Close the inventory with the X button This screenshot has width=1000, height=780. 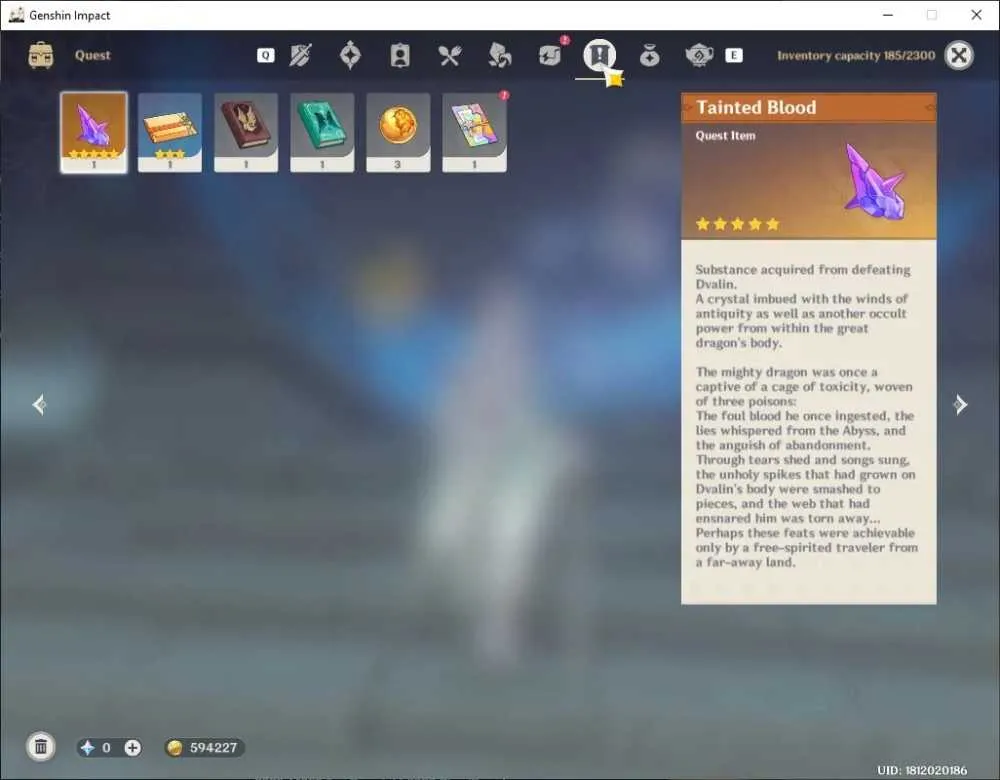(x=959, y=55)
